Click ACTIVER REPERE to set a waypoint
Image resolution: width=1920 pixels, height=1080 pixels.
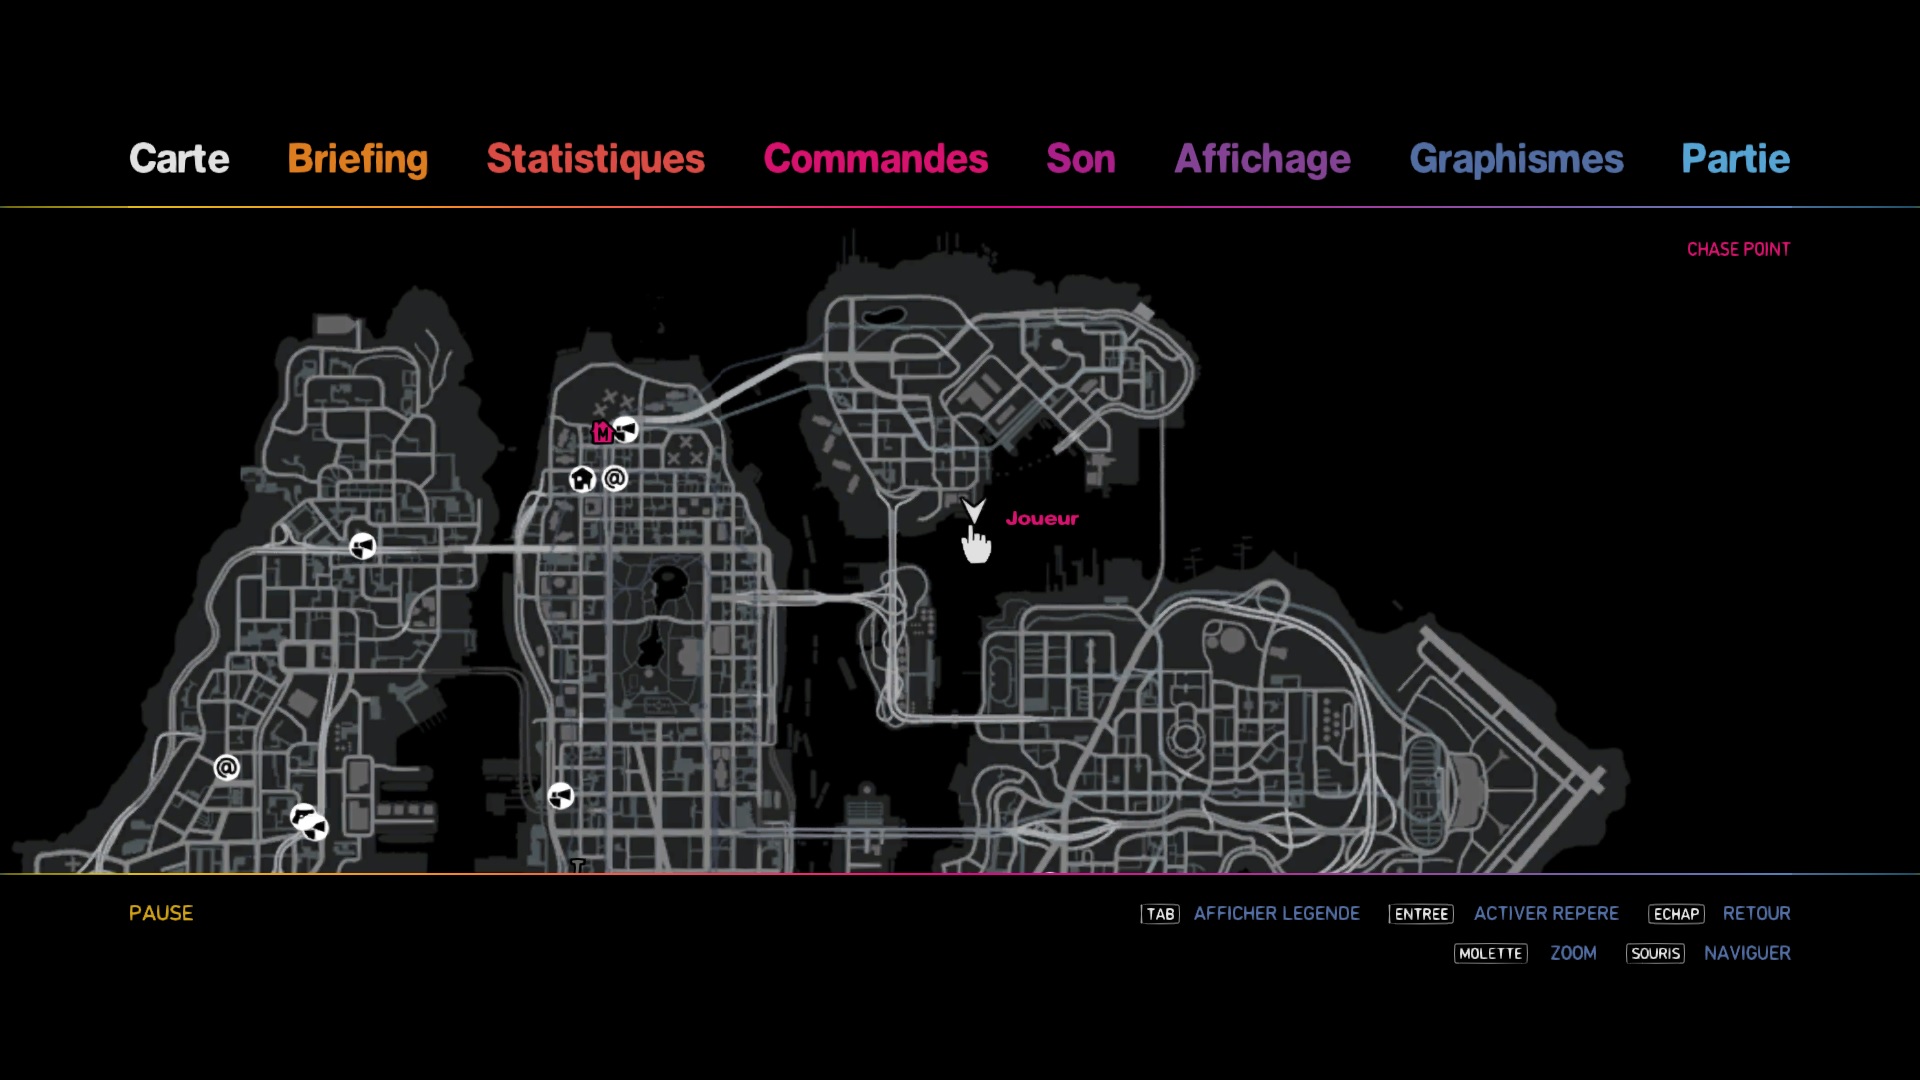tap(1546, 914)
